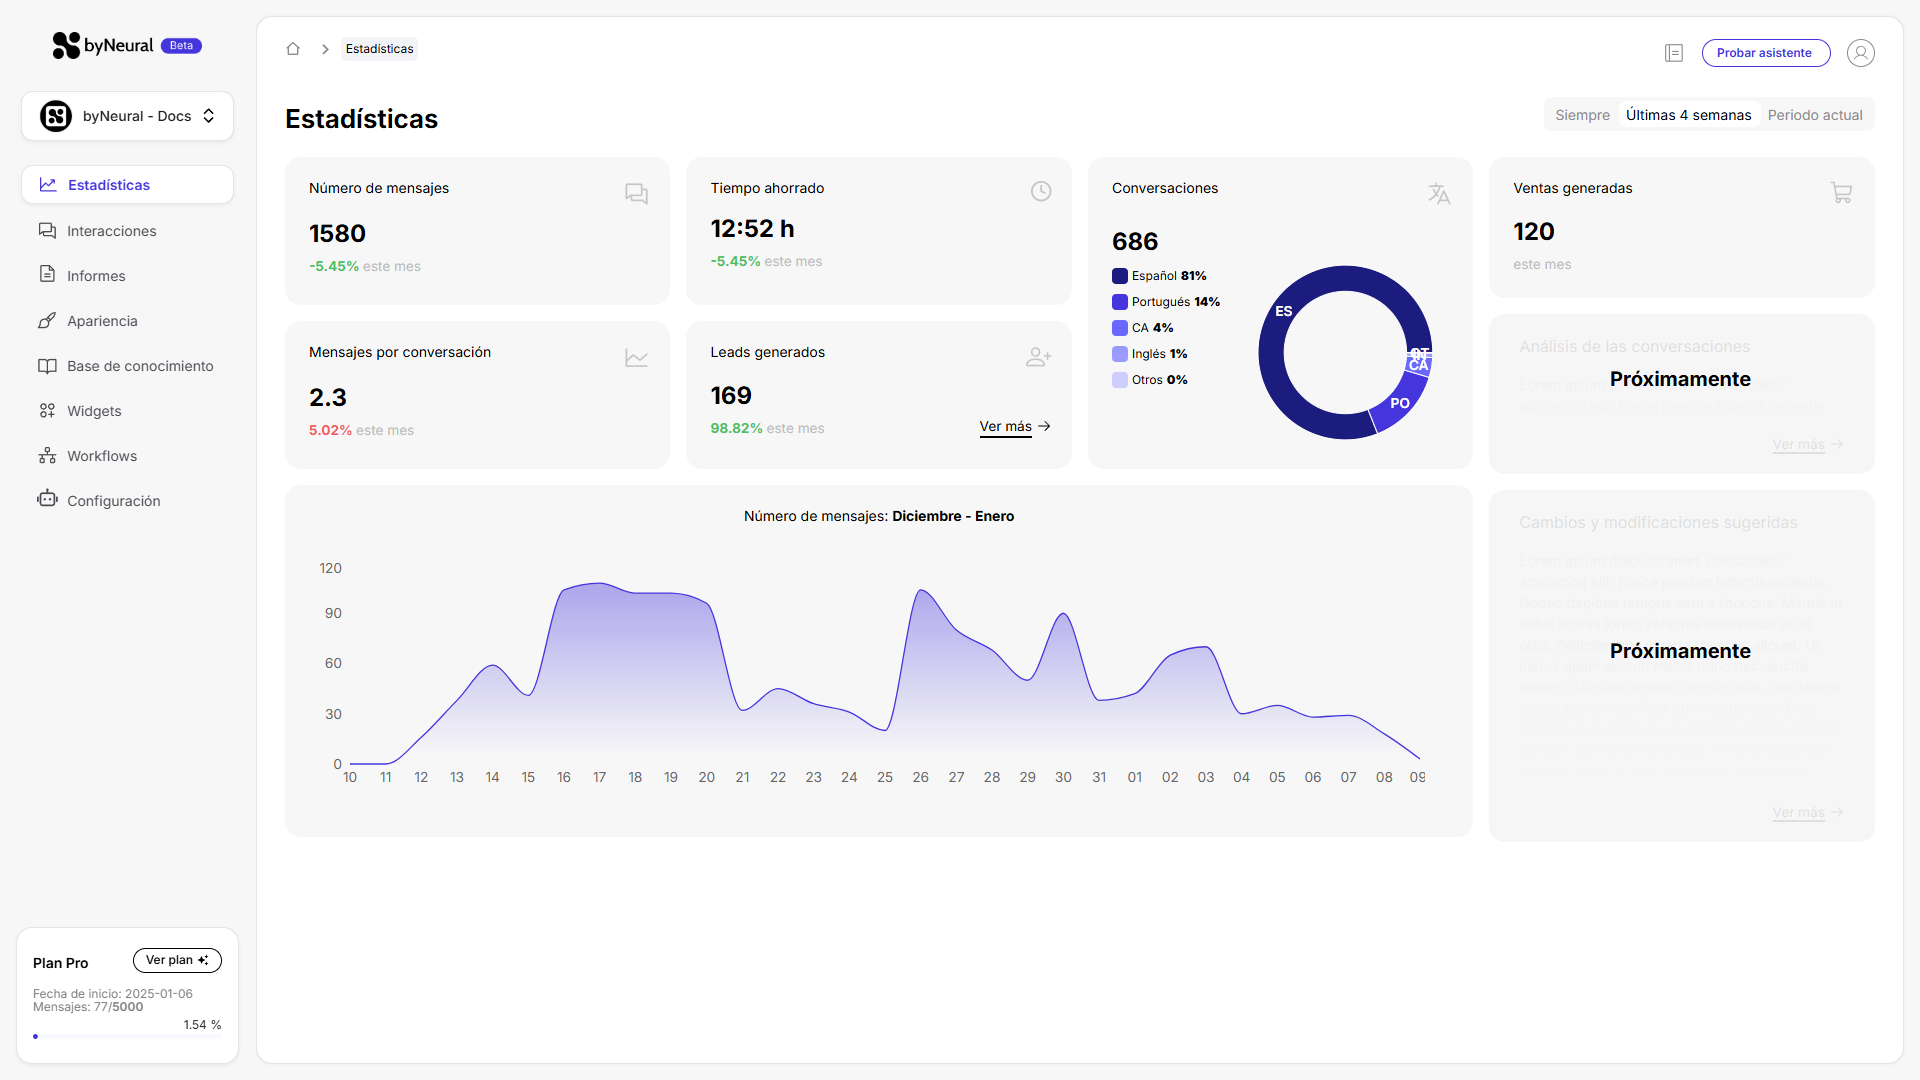The image size is (1920, 1080).
Task: Click the shopping cart icon in Ventas generadas
Action: (1841, 192)
